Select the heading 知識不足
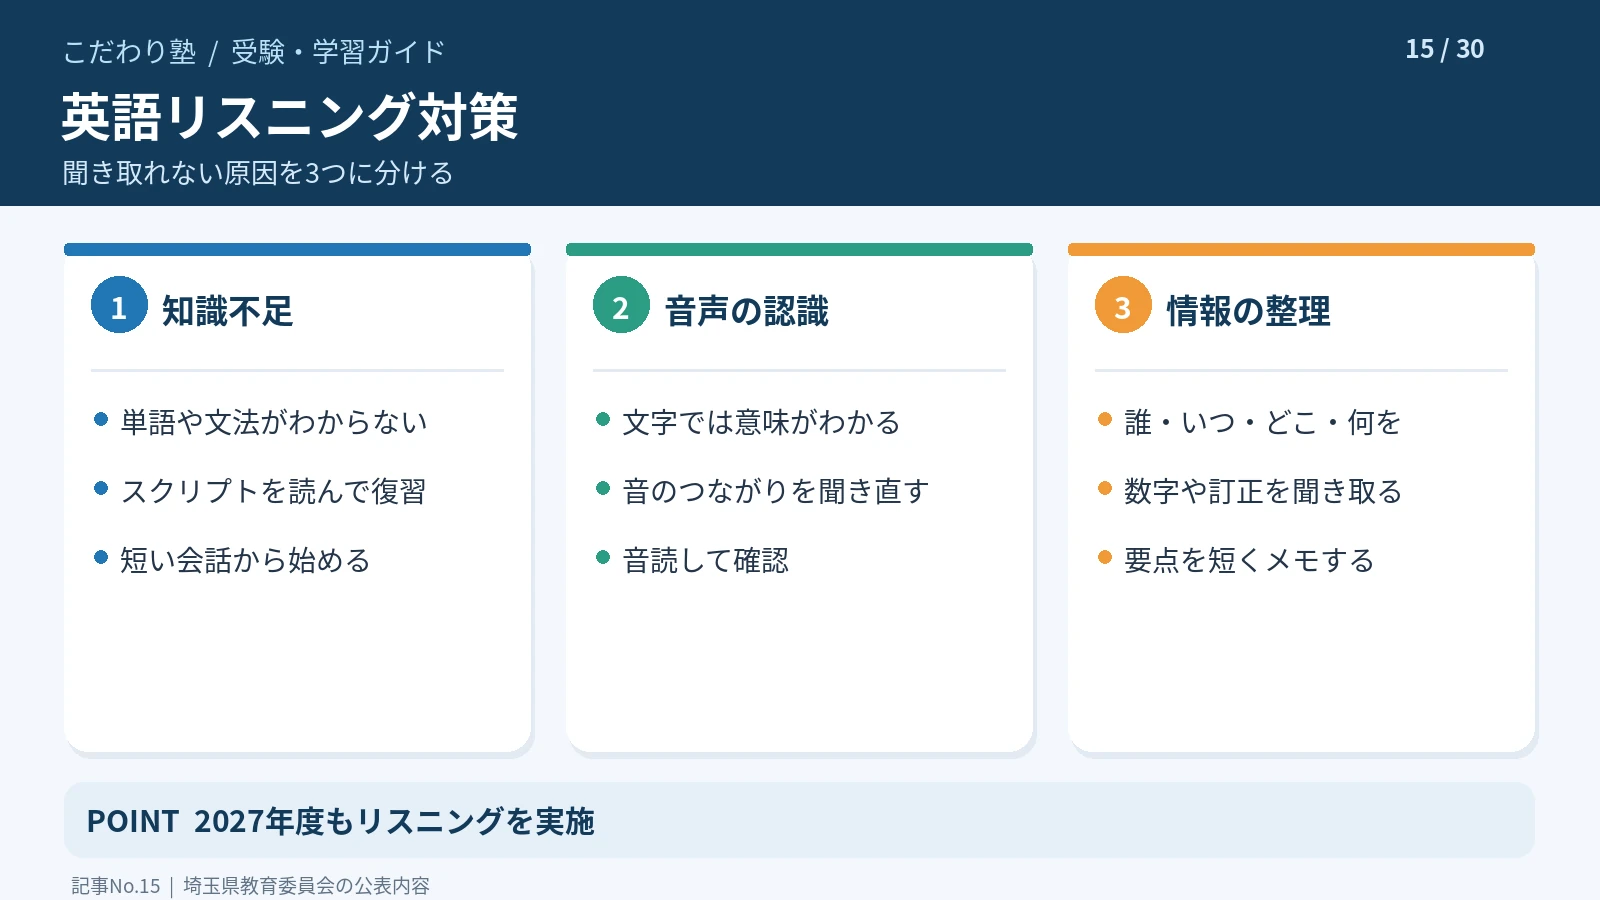The image size is (1600, 900). click(x=227, y=311)
